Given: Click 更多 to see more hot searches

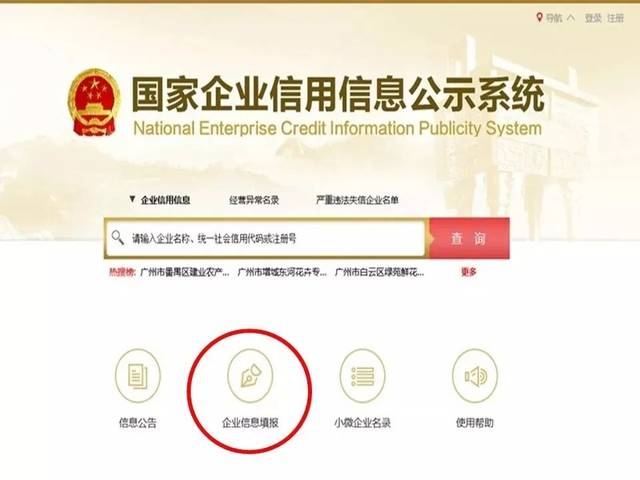Looking at the screenshot, I should (469, 272).
